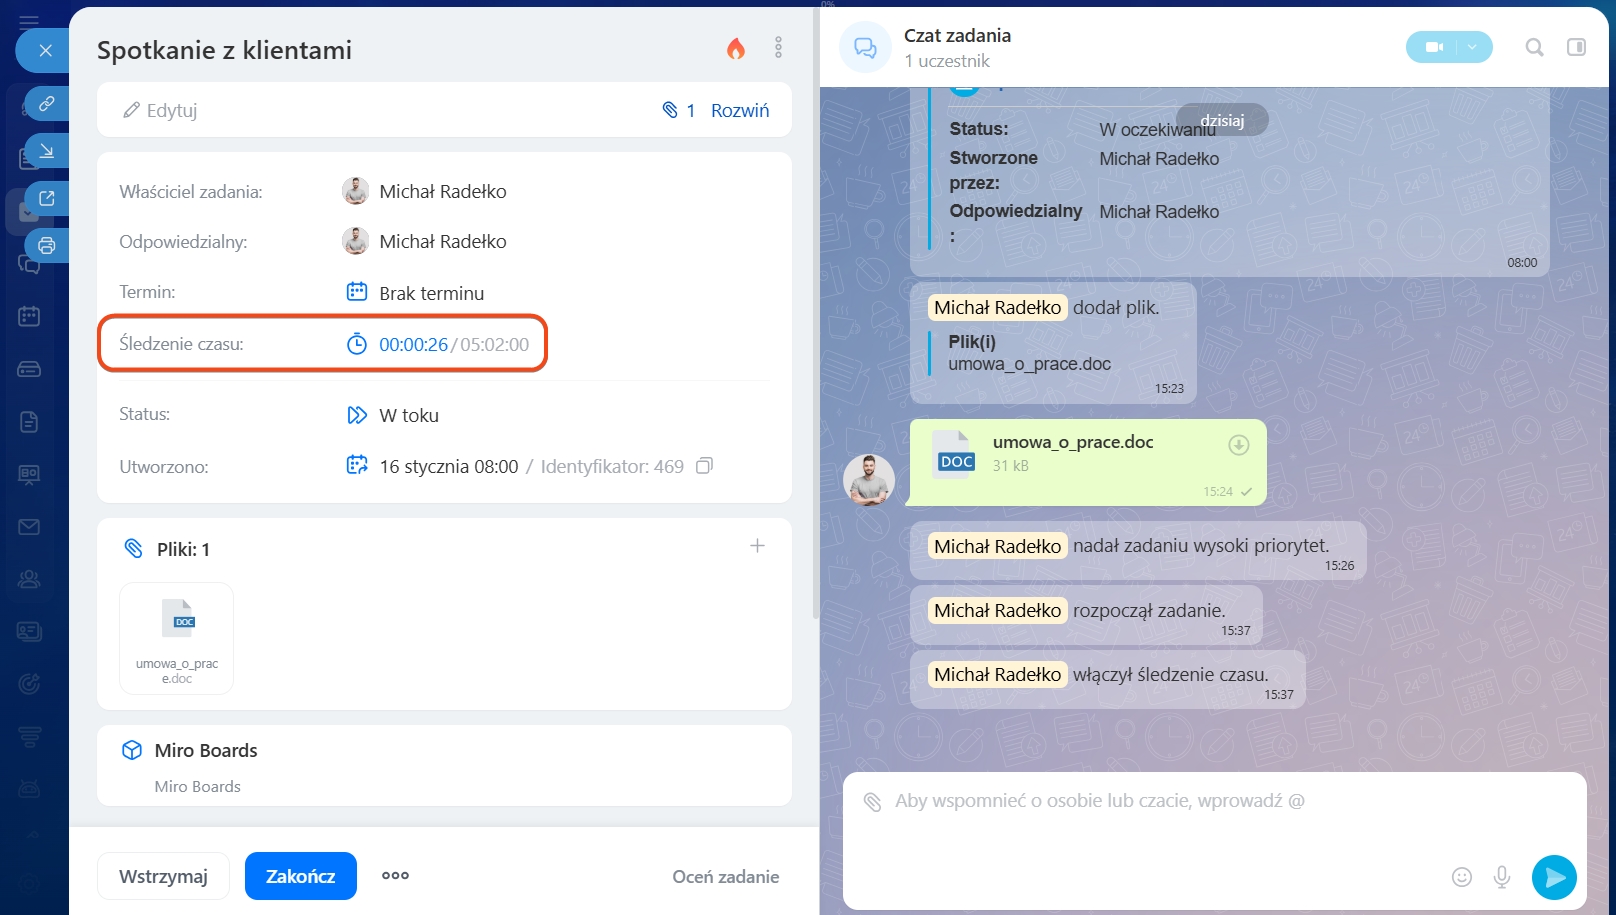Record a voice message with the microphone
The width and height of the screenshot is (1616, 915).
(x=1502, y=877)
